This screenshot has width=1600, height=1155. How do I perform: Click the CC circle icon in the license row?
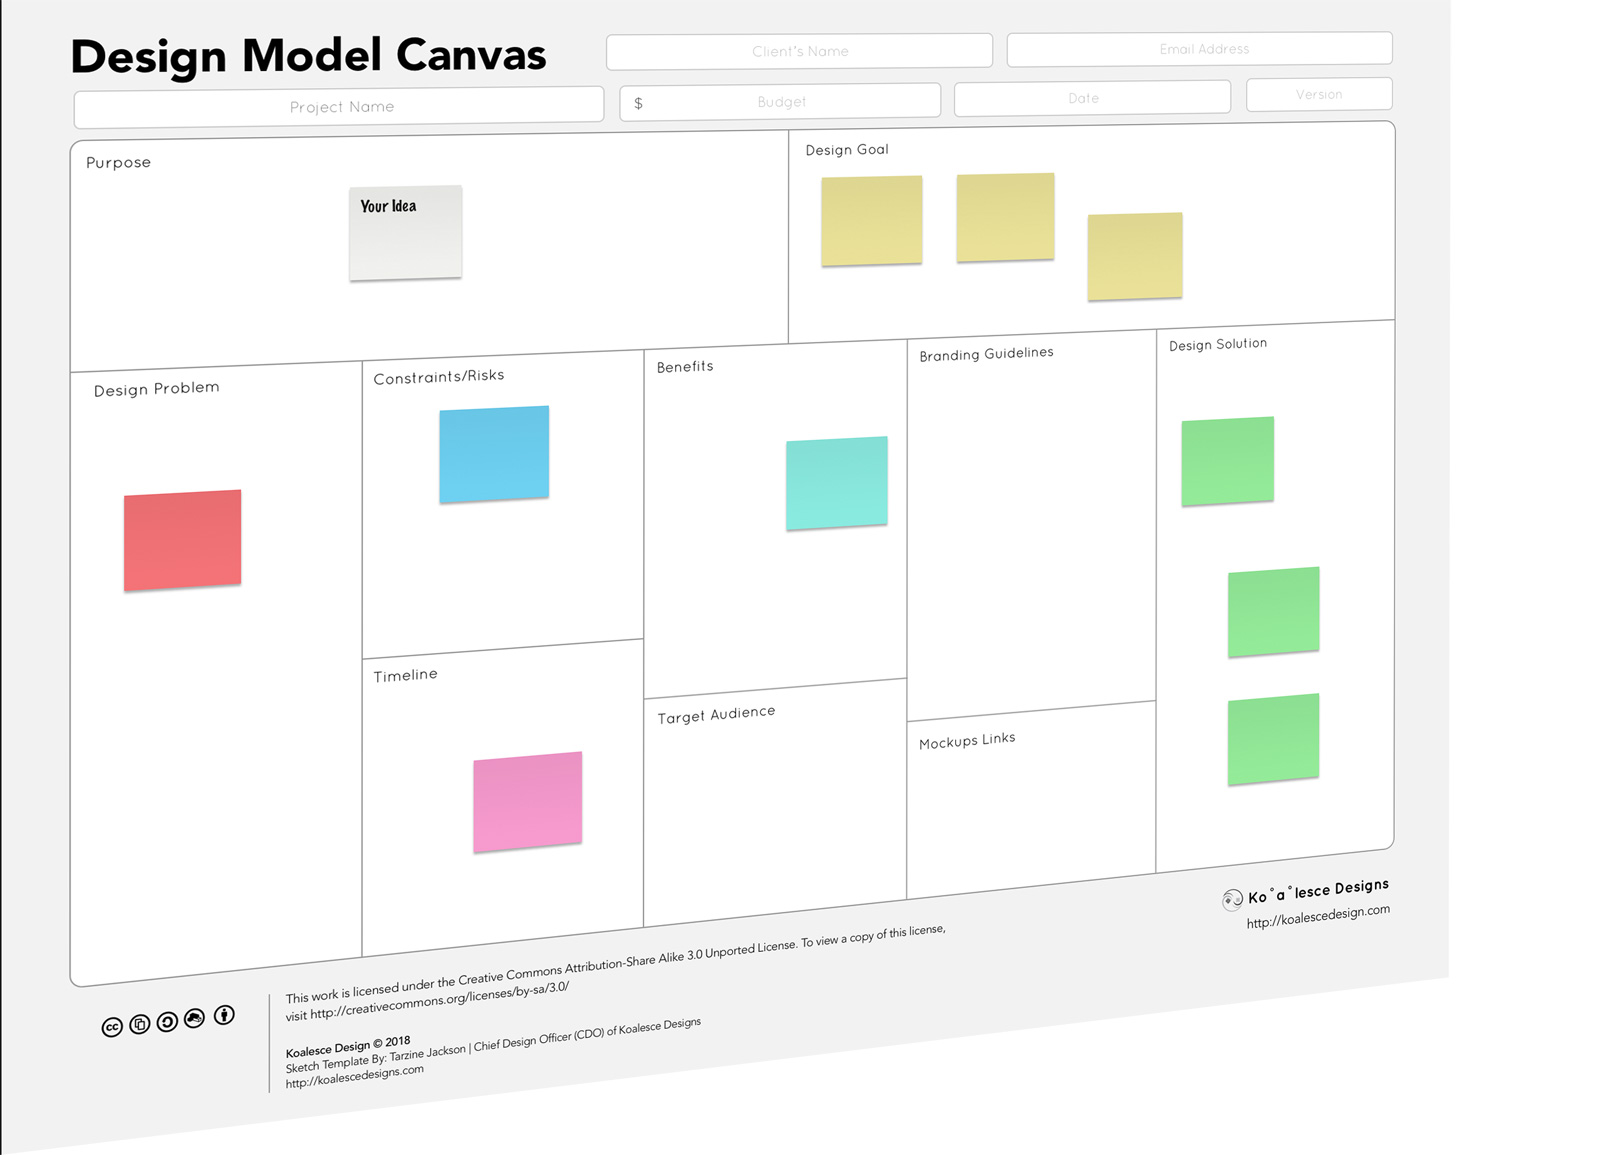pos(113,1024)
